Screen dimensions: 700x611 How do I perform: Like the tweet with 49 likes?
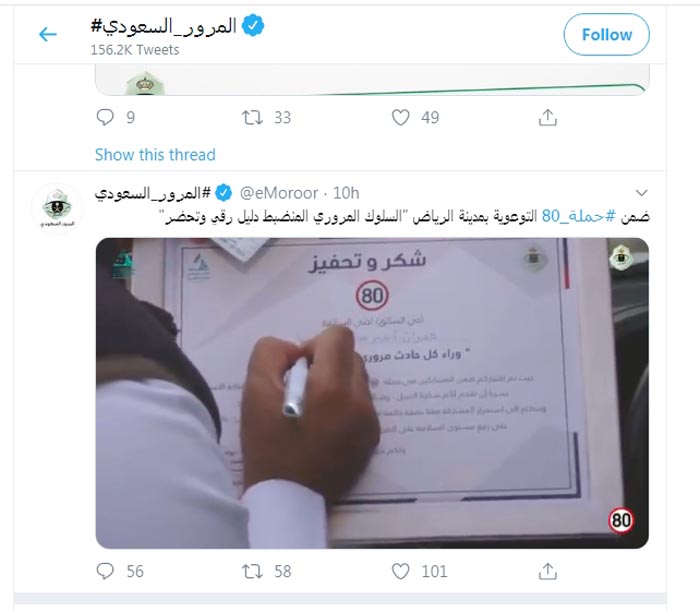(400, 117)
